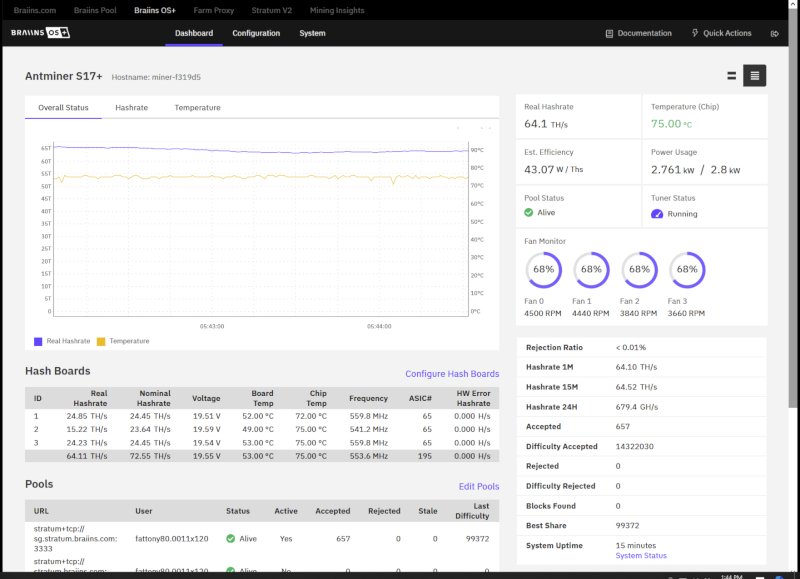Click the Nominal Hashrate column header
Viewport: 800px width, 579px height.
pyautogui.click(x=154, y=398)
